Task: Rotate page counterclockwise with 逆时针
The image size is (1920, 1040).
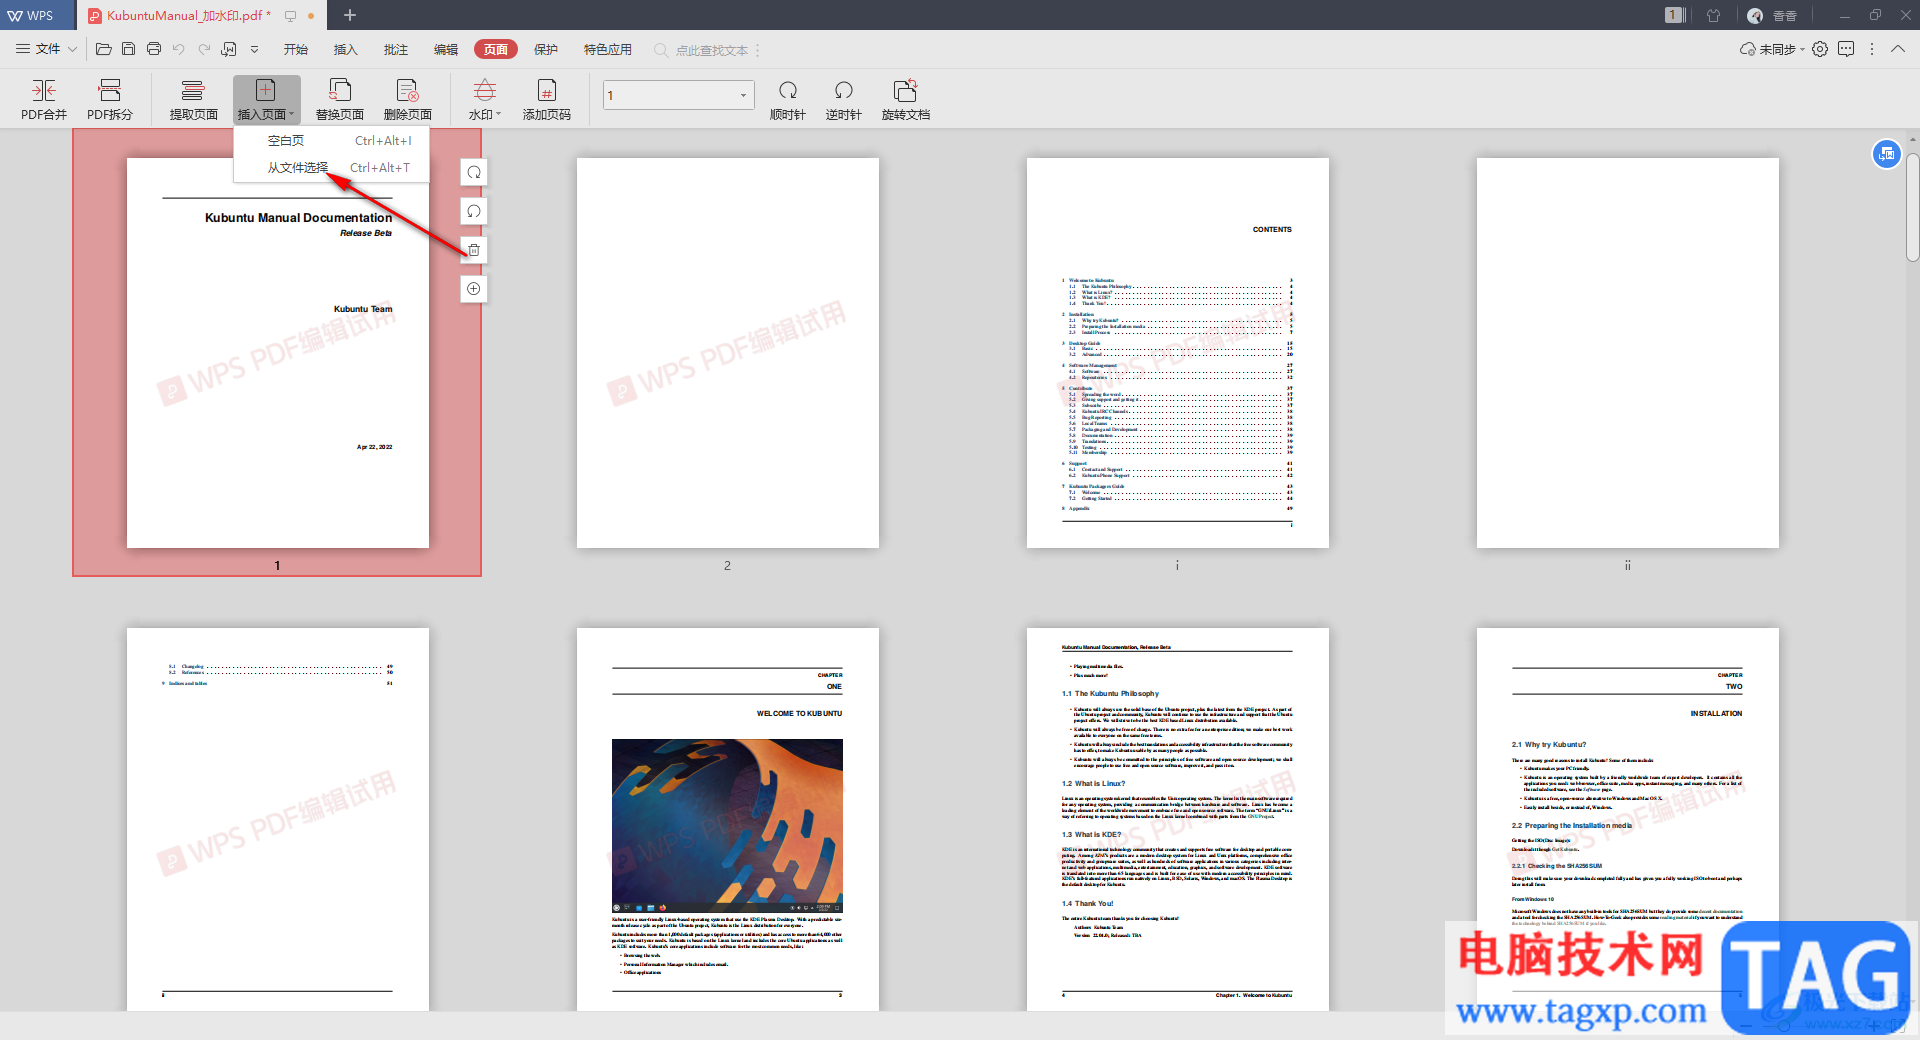Action: tap(844, 99)
